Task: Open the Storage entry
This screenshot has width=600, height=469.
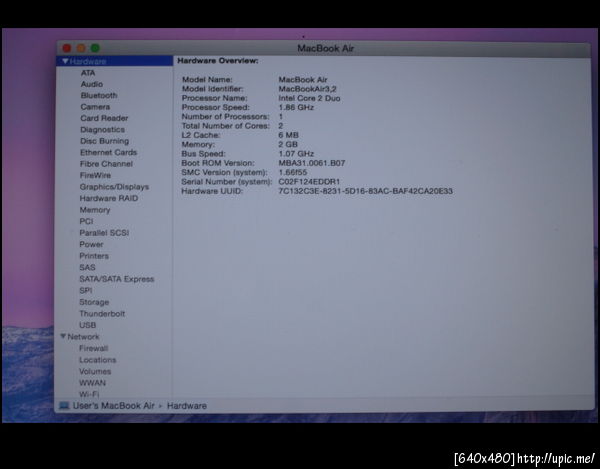Action: coord(94,302)
